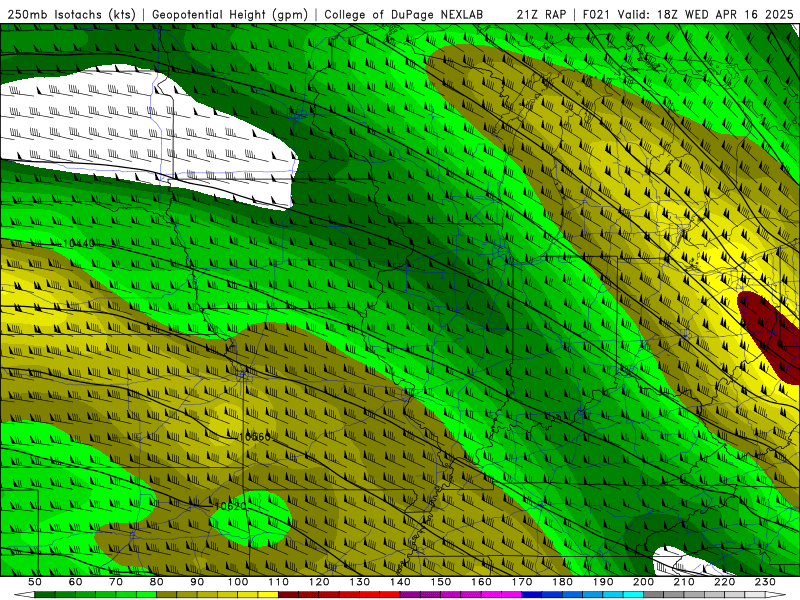
Task: Click the 90 value on color scale
Action: (x=197, y=582)
